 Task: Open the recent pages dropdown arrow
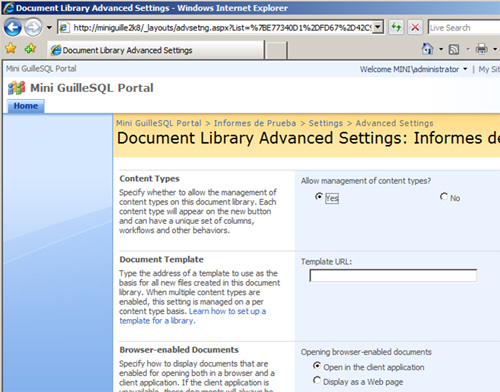pyautogui.click(x=49, y=27)
